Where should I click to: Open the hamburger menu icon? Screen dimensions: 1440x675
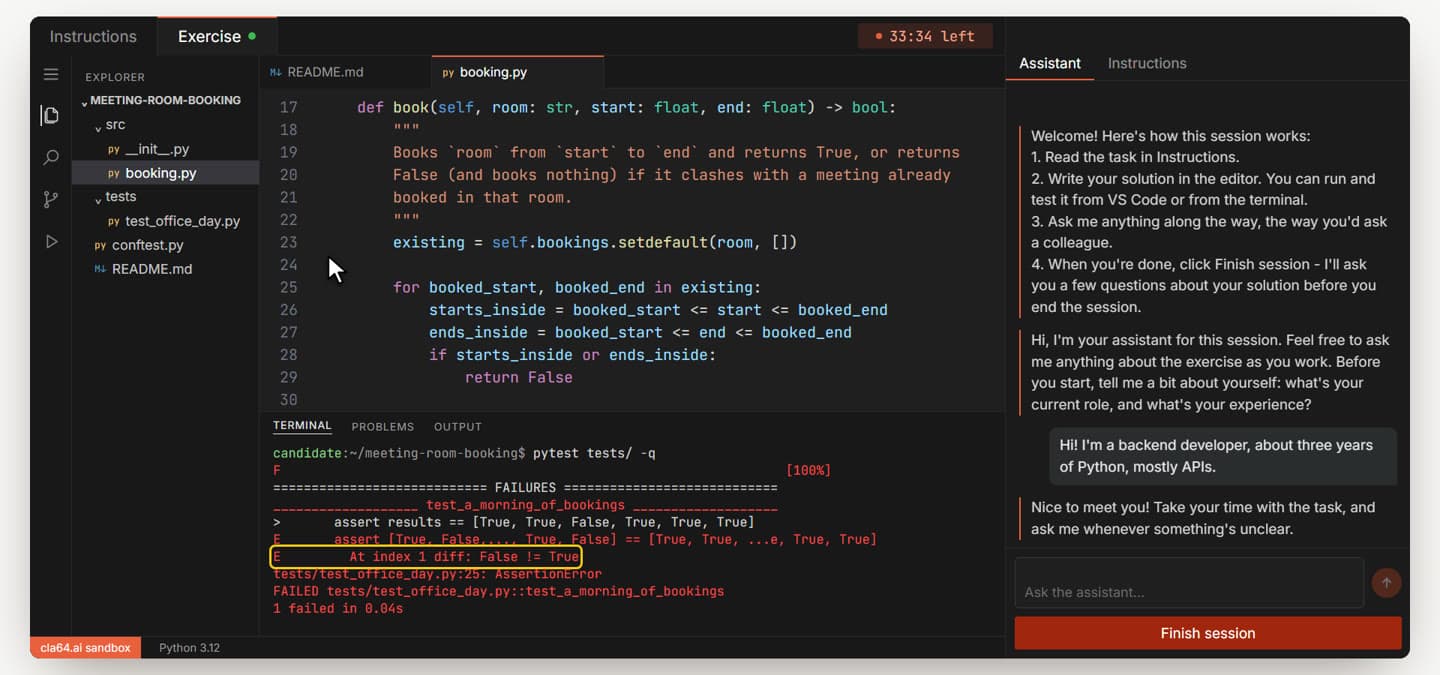pos(51,74)
